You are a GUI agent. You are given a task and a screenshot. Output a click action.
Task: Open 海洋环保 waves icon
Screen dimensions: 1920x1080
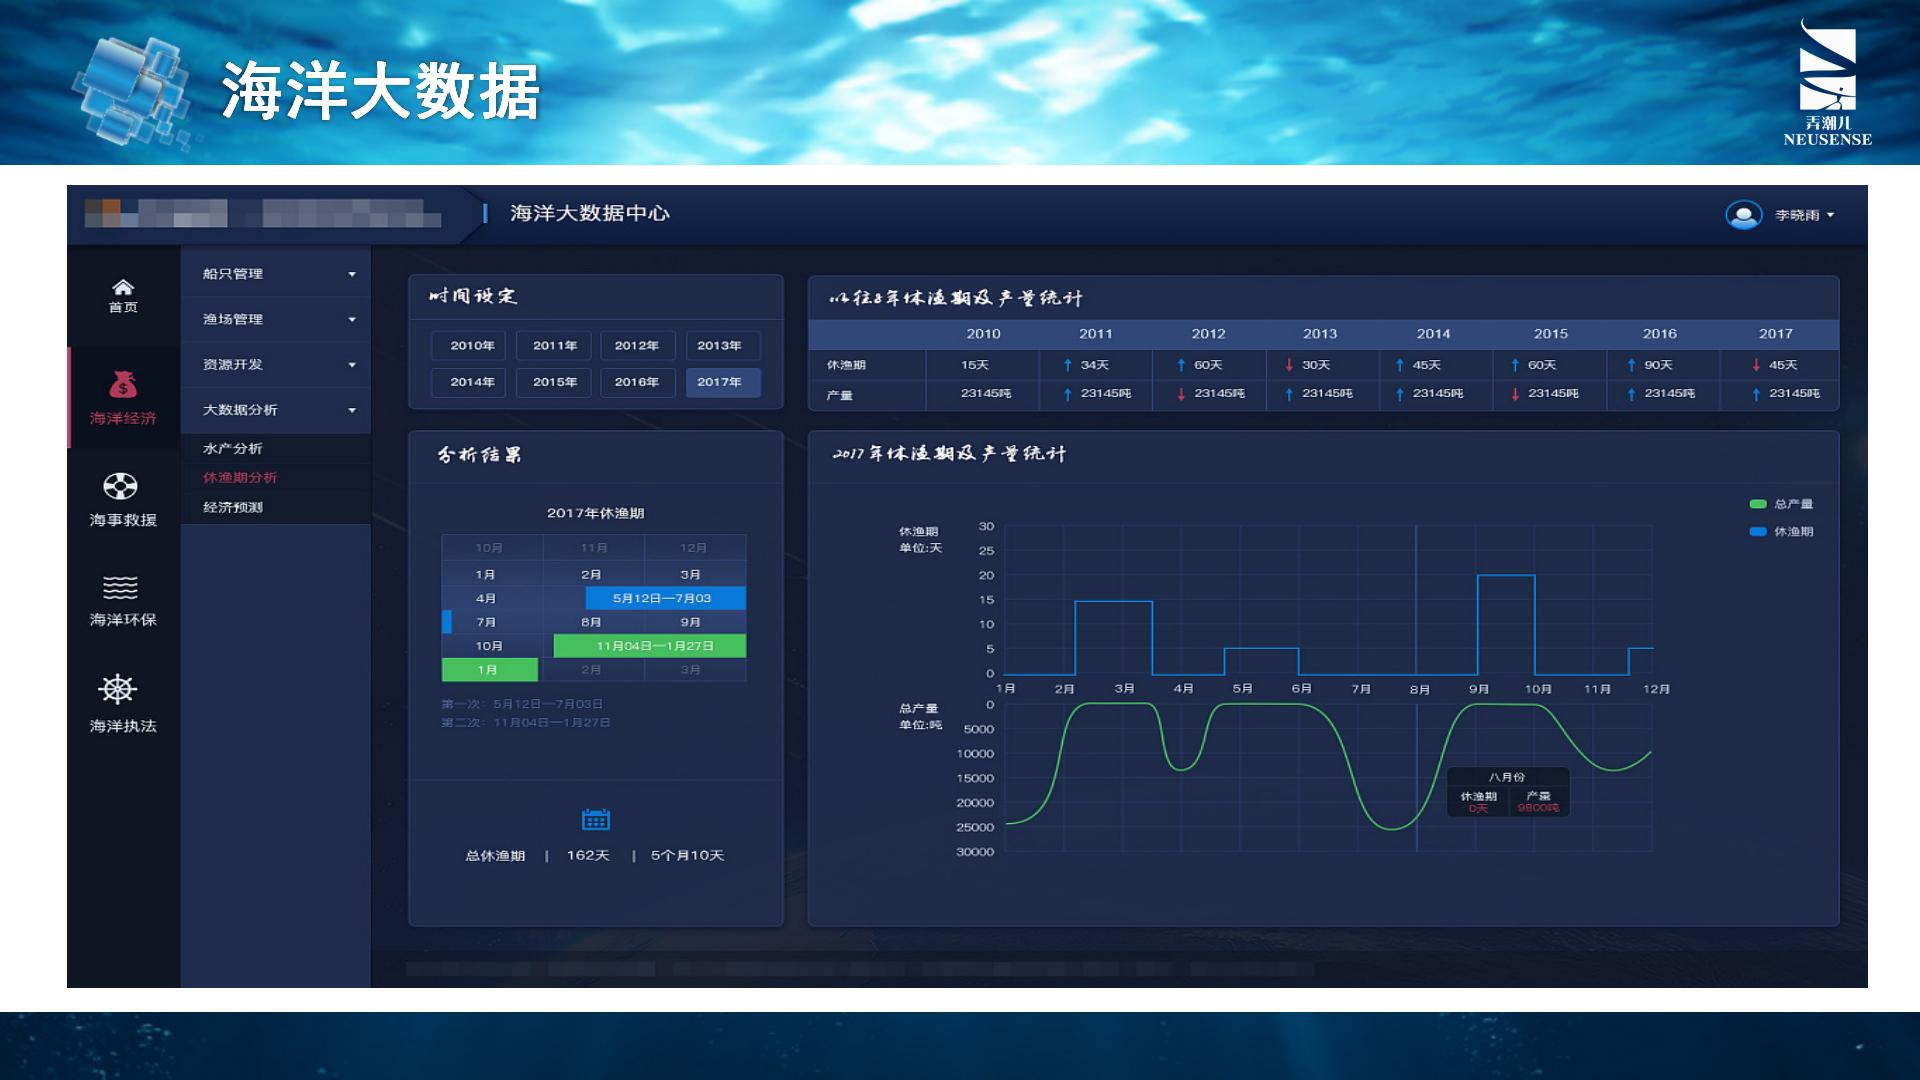pos(121,587)
